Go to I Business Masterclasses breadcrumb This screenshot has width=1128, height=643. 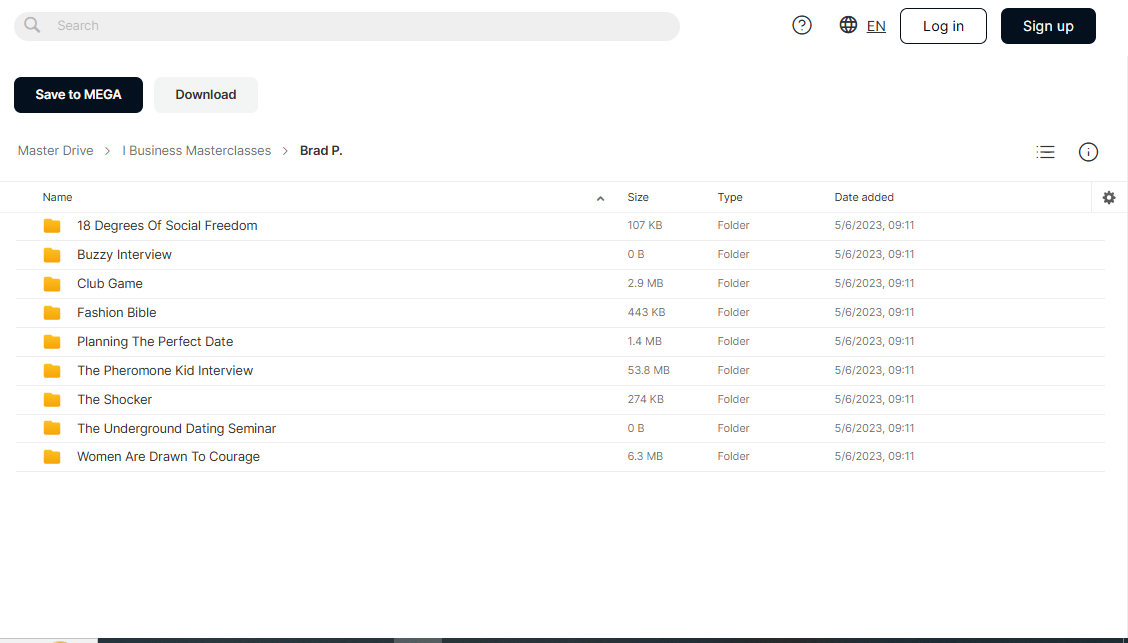(x=196, y=150)
